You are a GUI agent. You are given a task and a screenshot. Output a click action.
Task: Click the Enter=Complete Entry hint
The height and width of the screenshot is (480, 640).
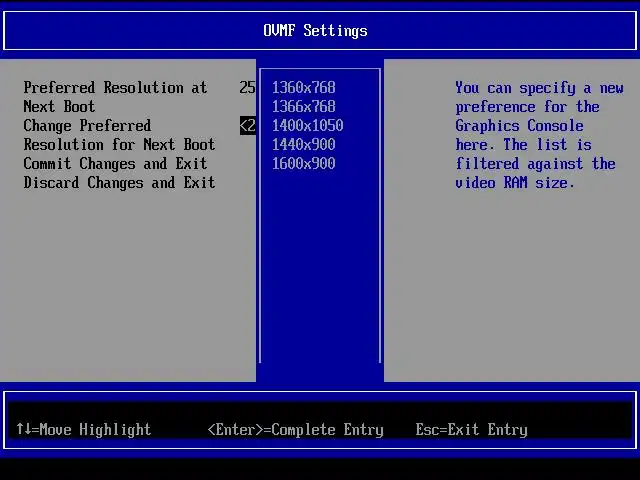click(296, 429)
